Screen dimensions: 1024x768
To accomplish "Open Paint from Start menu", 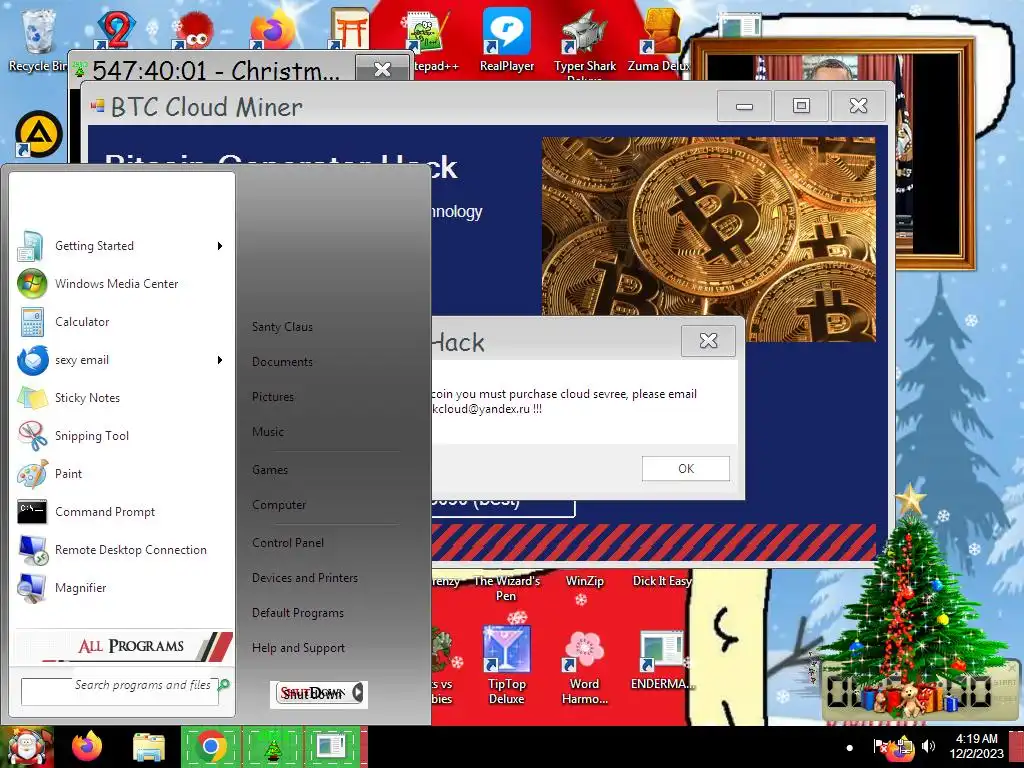I will 121,474.
